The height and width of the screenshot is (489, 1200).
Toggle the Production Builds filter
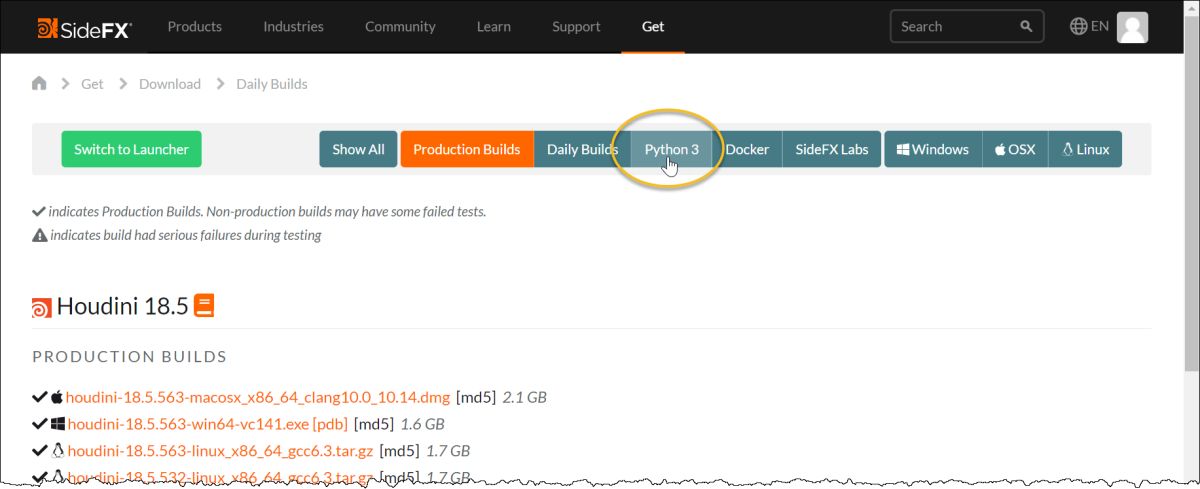(x=467, y=149)
